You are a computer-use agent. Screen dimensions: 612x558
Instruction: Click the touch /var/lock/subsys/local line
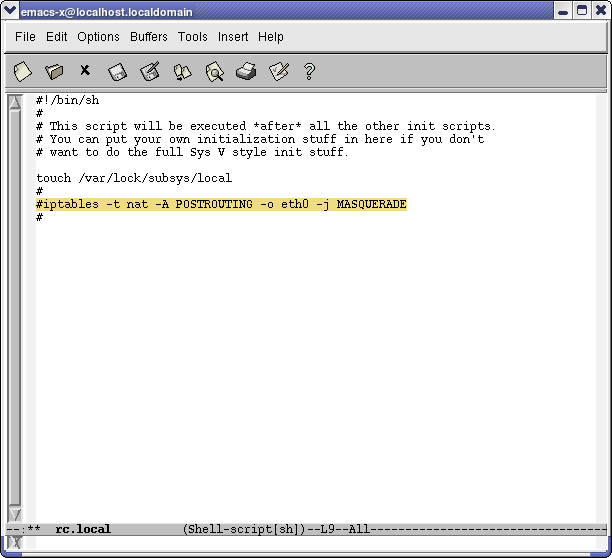134,178
